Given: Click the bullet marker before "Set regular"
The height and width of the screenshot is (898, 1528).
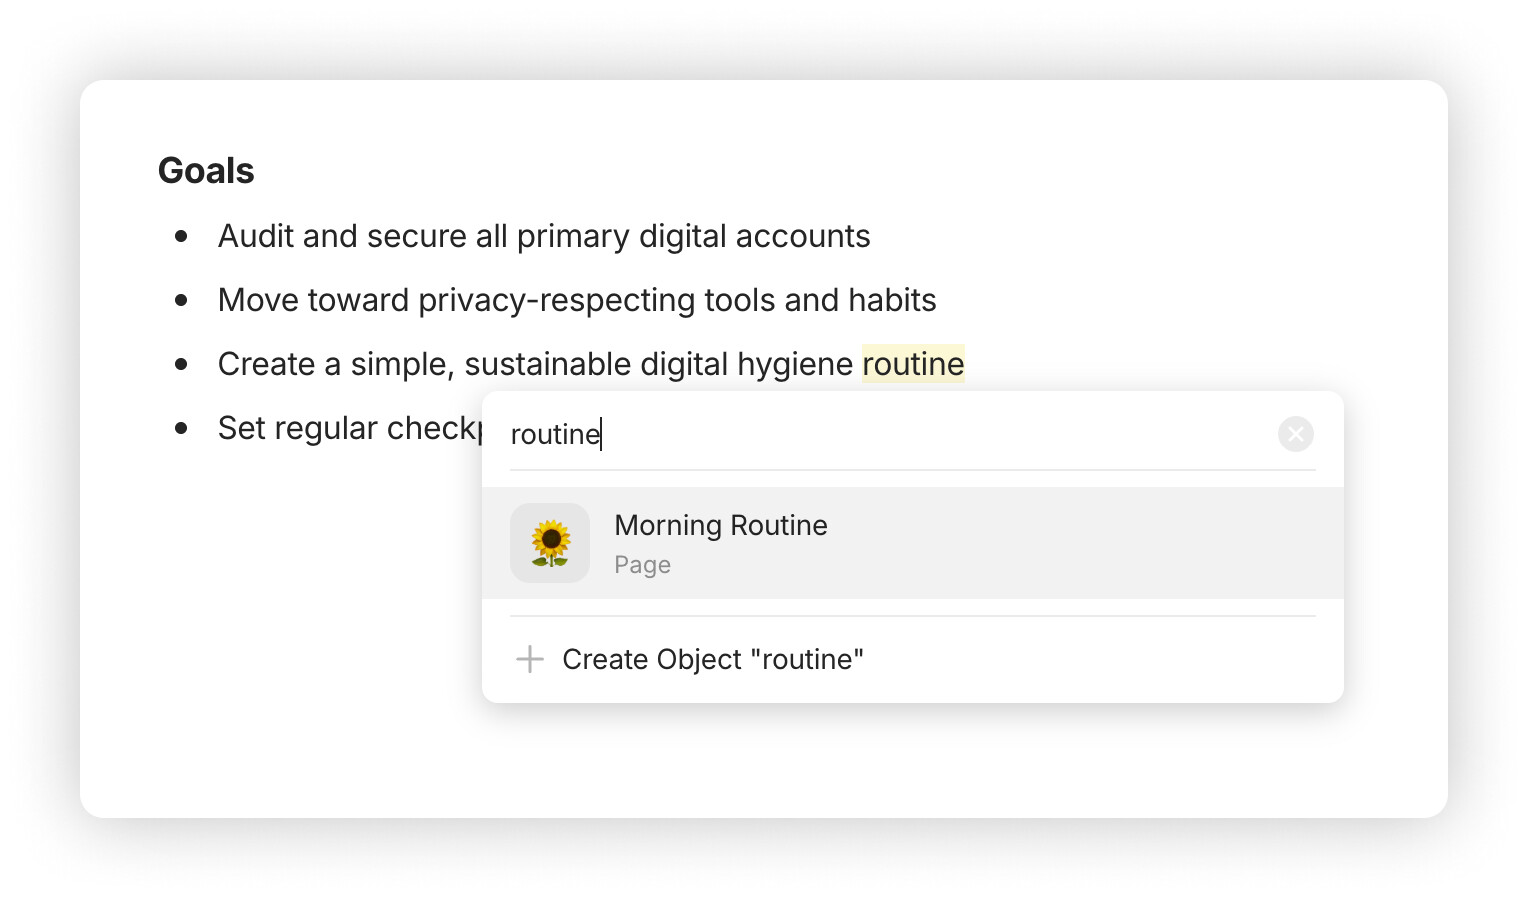Looking at the screenshot, I should 181,429.
